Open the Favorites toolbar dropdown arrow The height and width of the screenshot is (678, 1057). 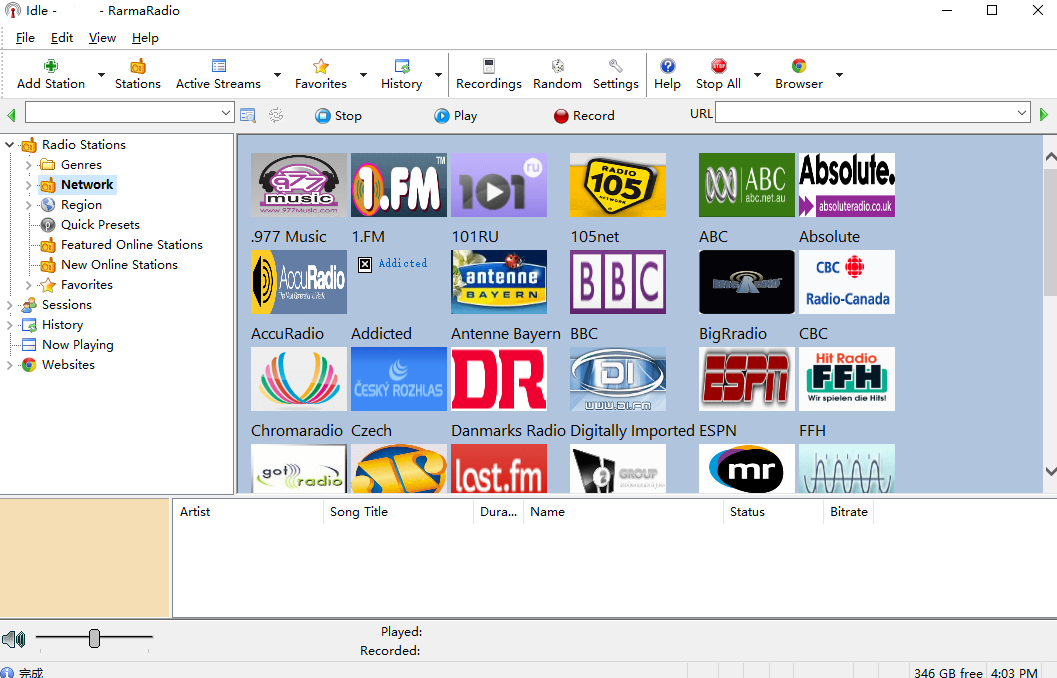363,75
